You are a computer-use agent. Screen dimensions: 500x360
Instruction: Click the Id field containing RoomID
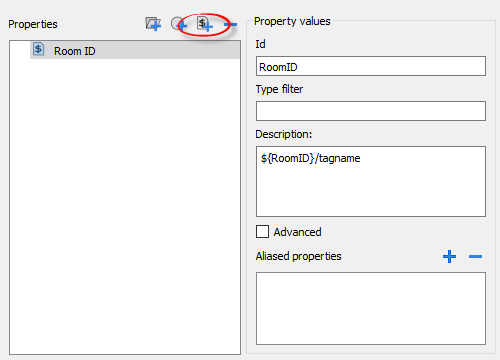click(x=371, y=66)
